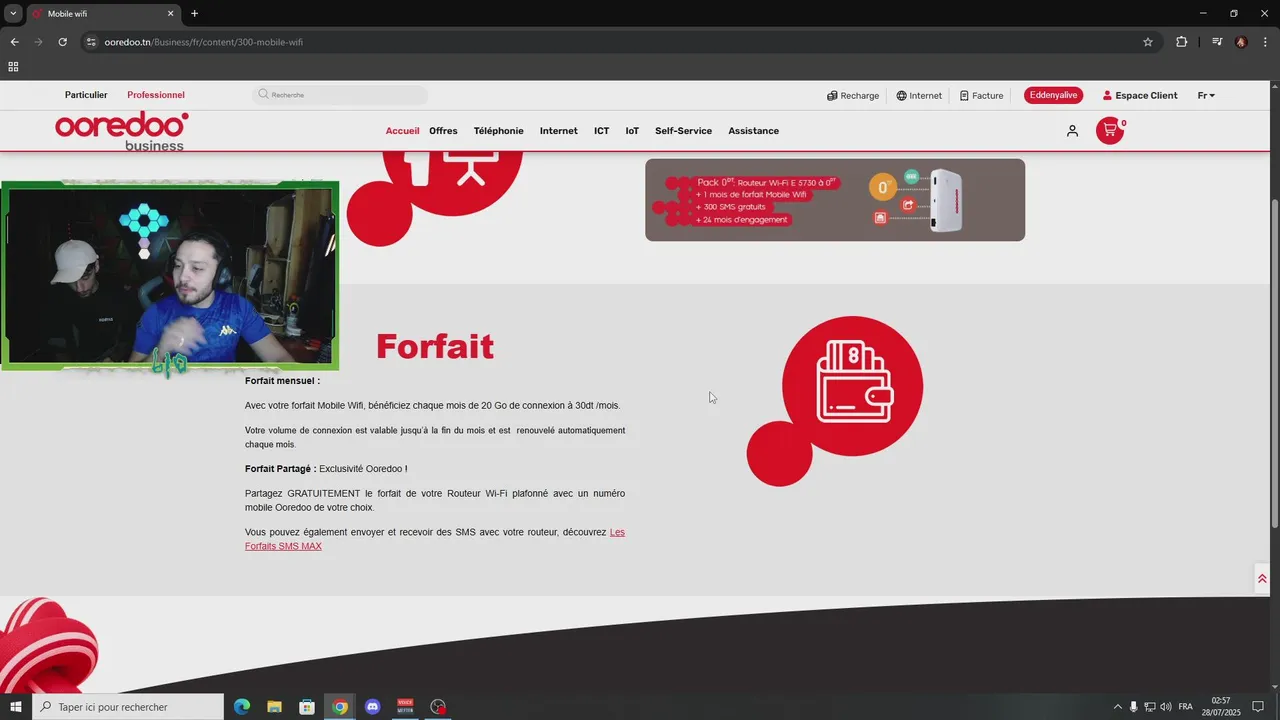The image size is (1280, 720).
Task: Open the Voicemeeter taskbar app
Action: [x=405, y=707]
